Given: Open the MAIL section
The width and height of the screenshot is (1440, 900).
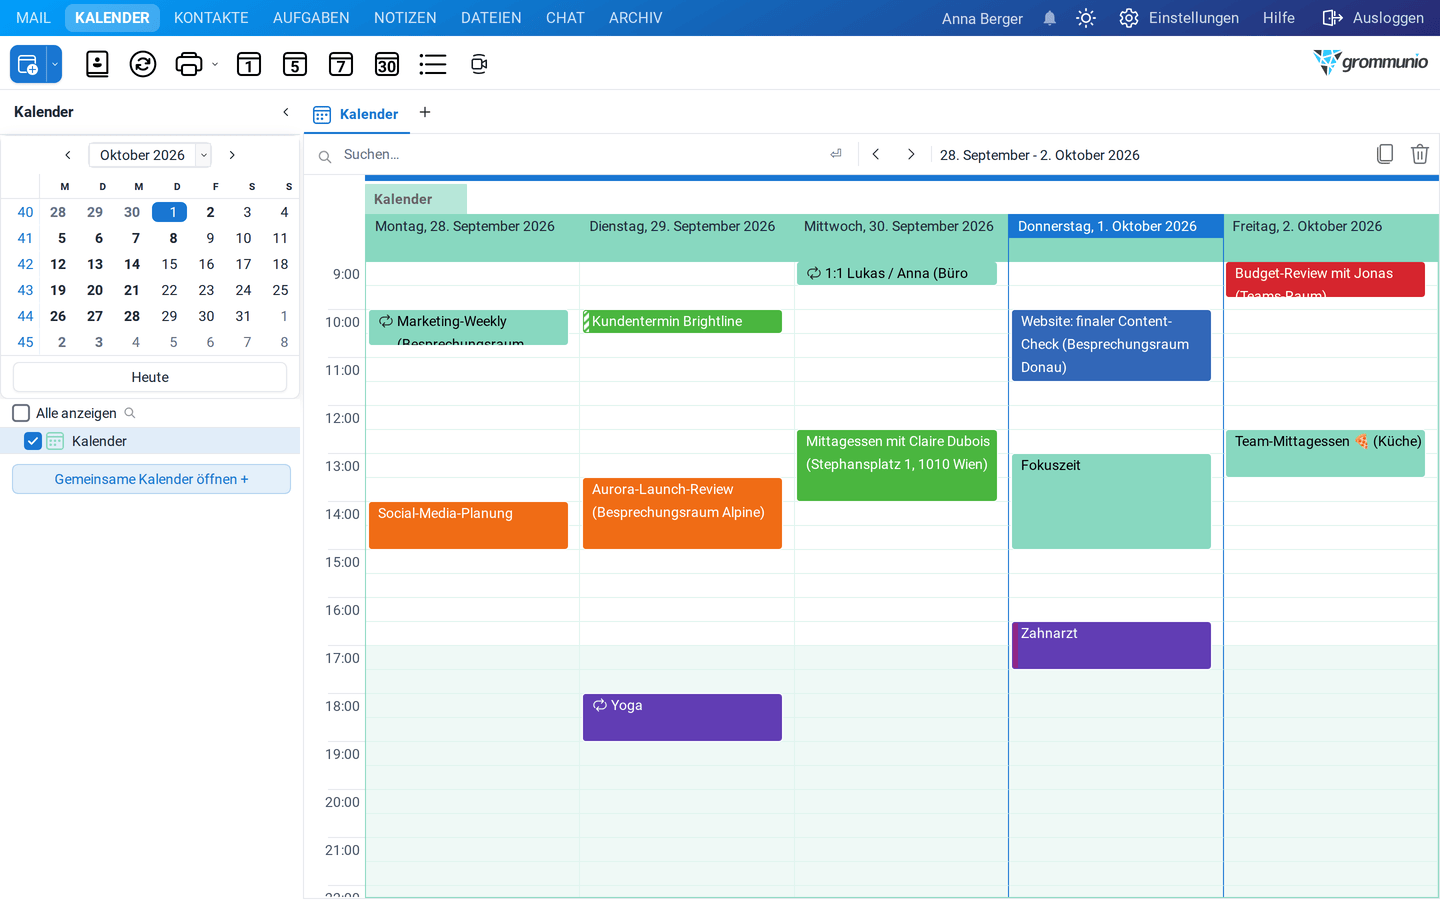Looking at the screenshot, I should pos(33,18).
